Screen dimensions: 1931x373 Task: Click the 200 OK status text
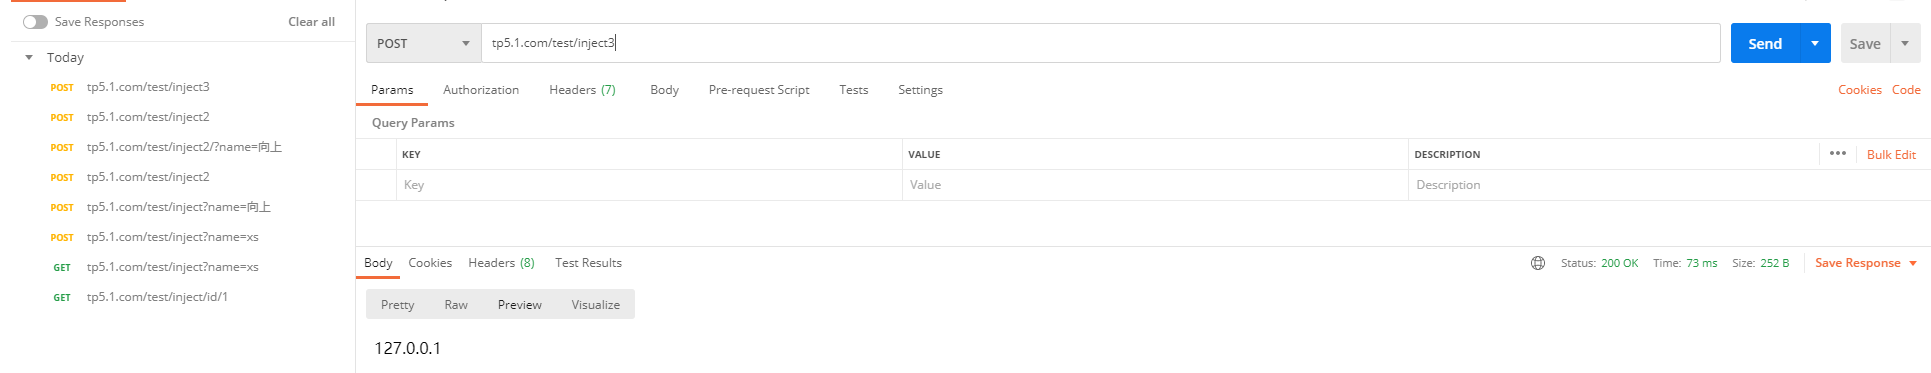click(1619, 263)
